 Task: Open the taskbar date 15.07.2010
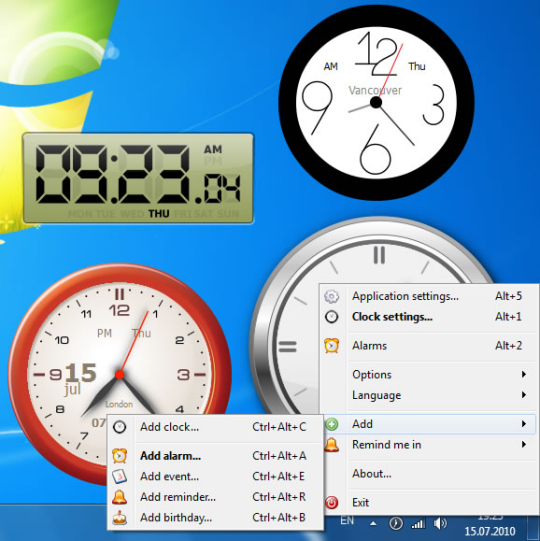[x=490, y=531]
